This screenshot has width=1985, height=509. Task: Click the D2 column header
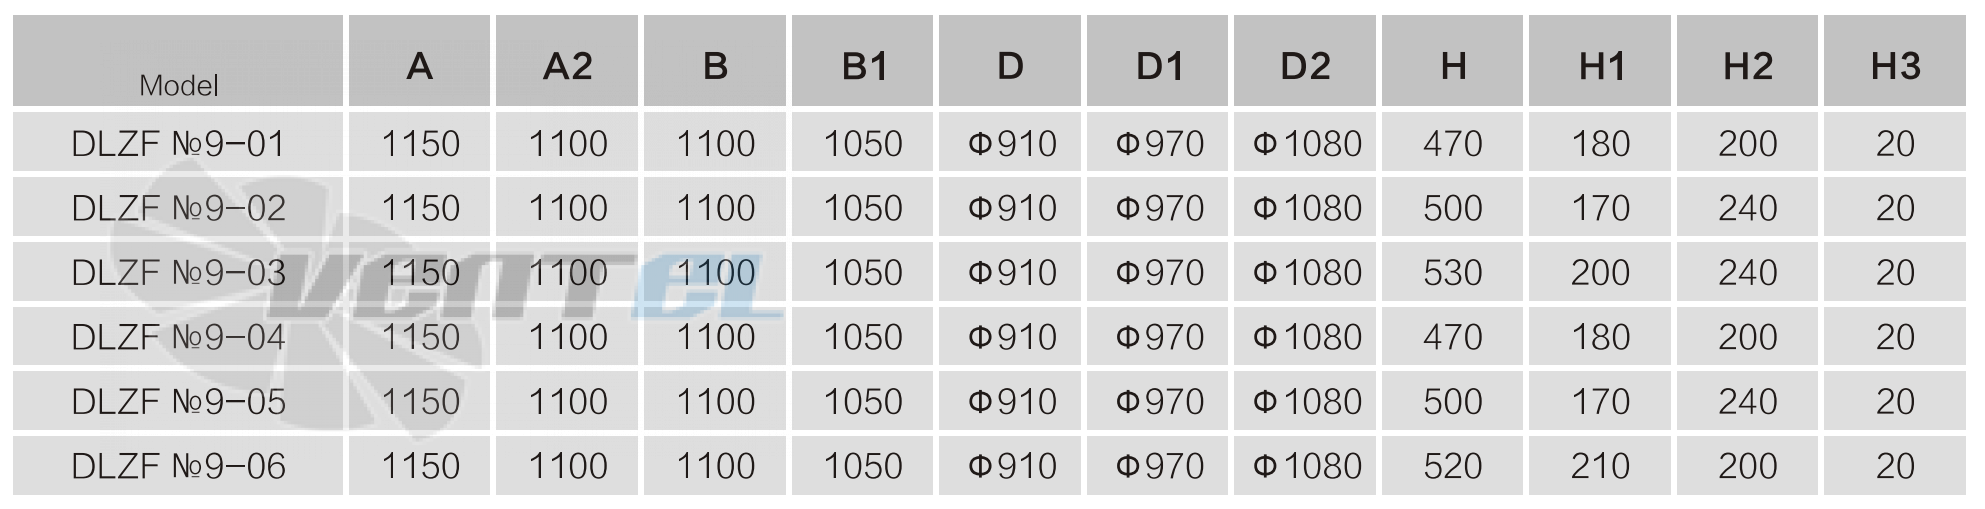point(1305,61)
